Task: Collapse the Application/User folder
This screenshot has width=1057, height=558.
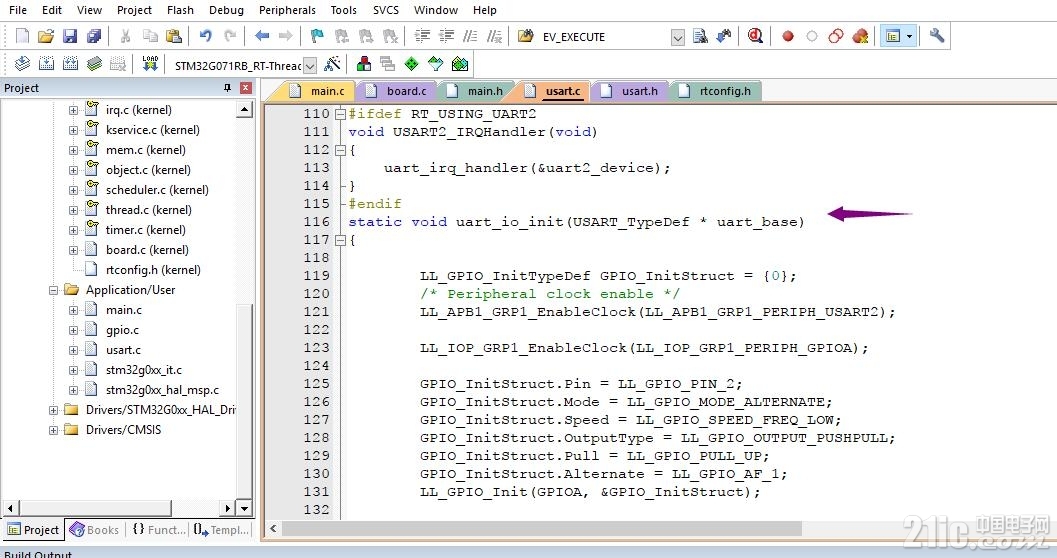Action: [53, 290]
